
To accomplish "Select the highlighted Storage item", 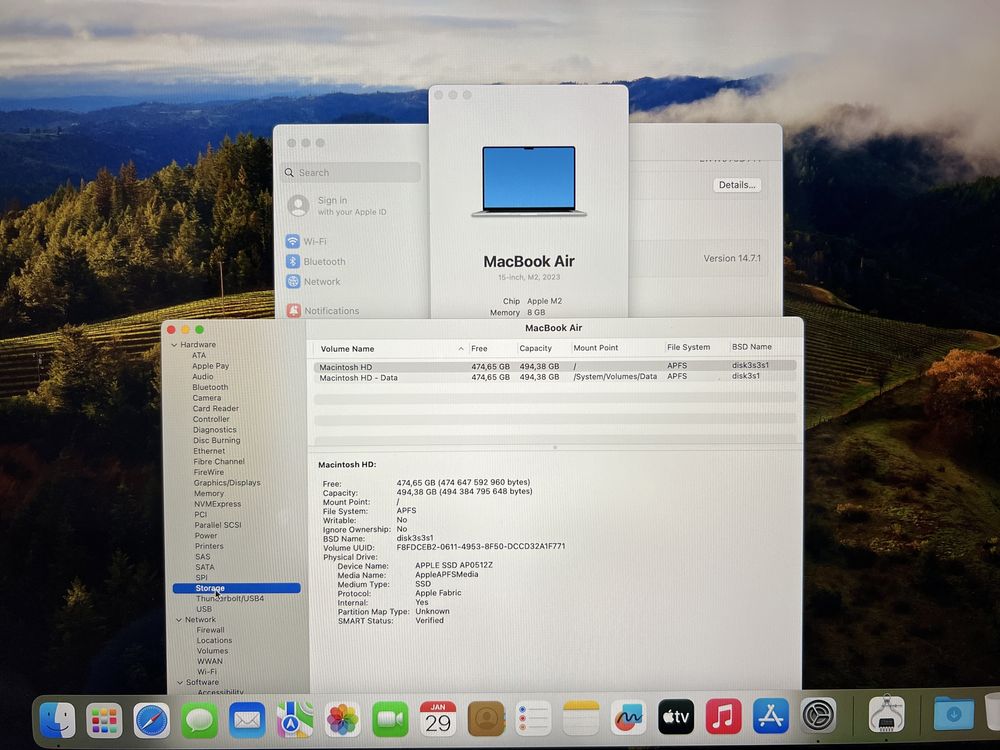I will click(237, 588).
